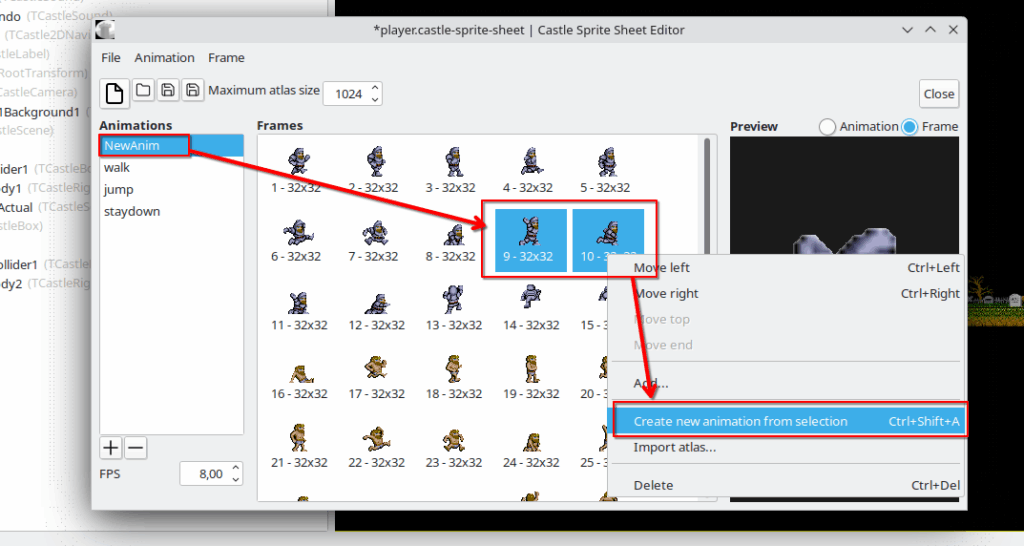Open the Frame menu
This screenshot has width=1024, height=546.
point(226,58)
